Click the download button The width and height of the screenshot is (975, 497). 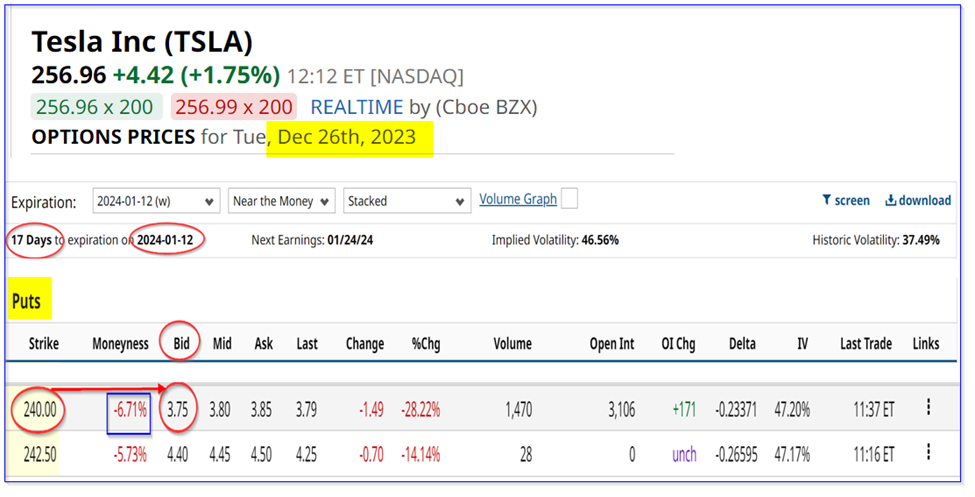(918, 200)
